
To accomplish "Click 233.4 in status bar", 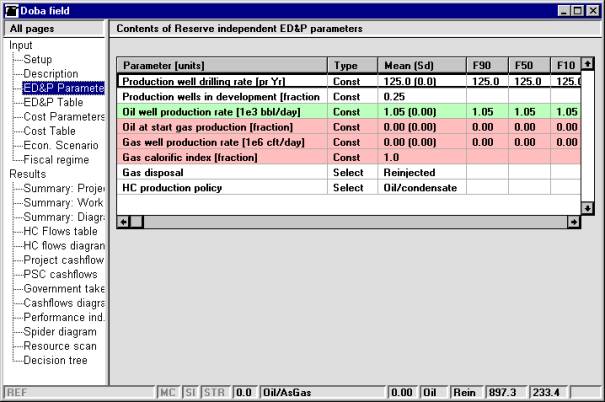I will [x=548, y=392].
